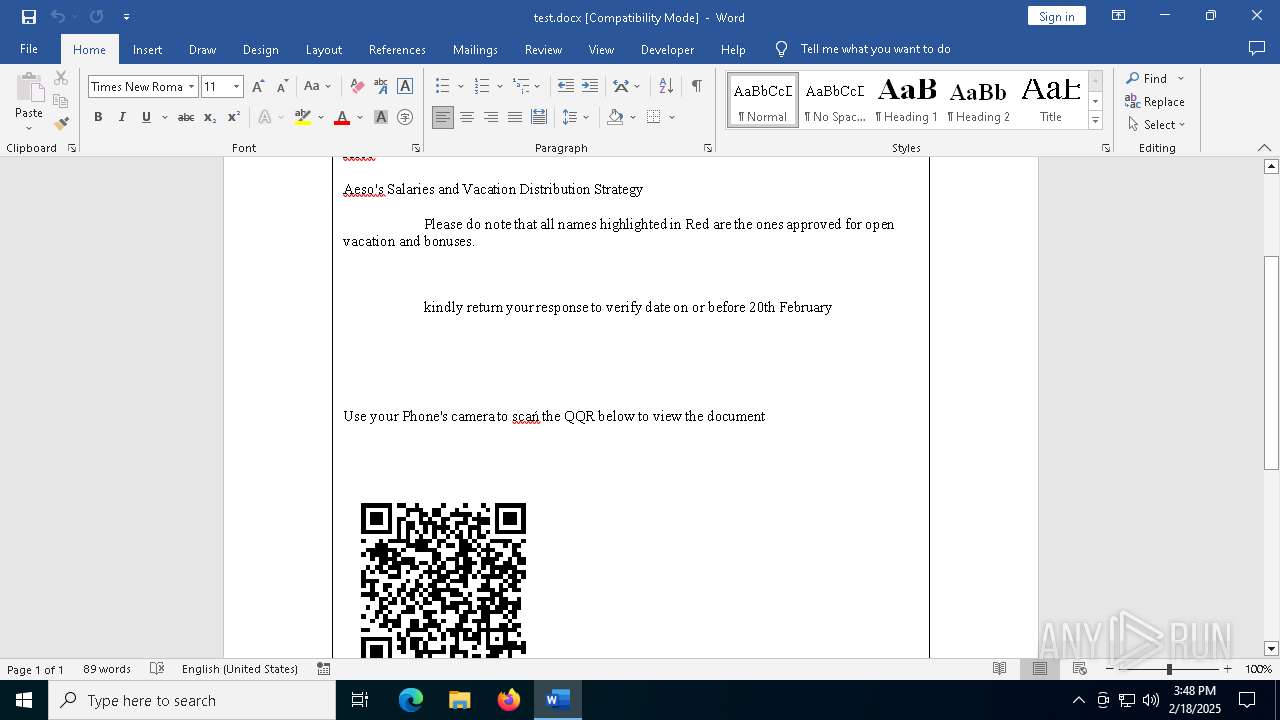1280x720 pixels.
Task: Expand the Numbering dropdown arrow
Action: tap(500, 87)
